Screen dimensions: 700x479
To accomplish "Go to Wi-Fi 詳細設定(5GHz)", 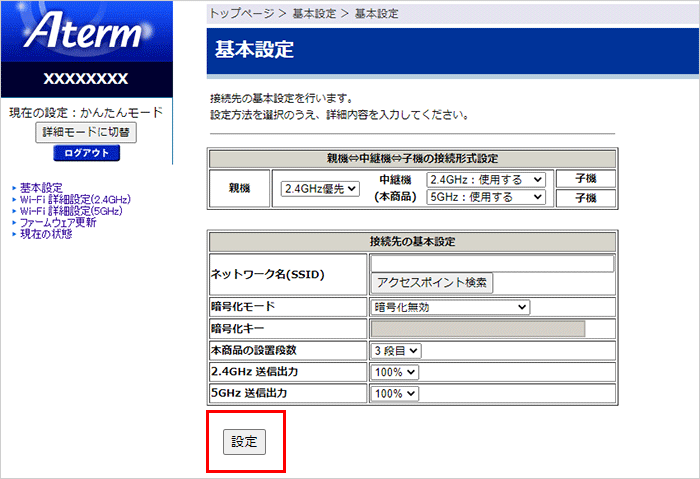I will [x=71, y=211].
